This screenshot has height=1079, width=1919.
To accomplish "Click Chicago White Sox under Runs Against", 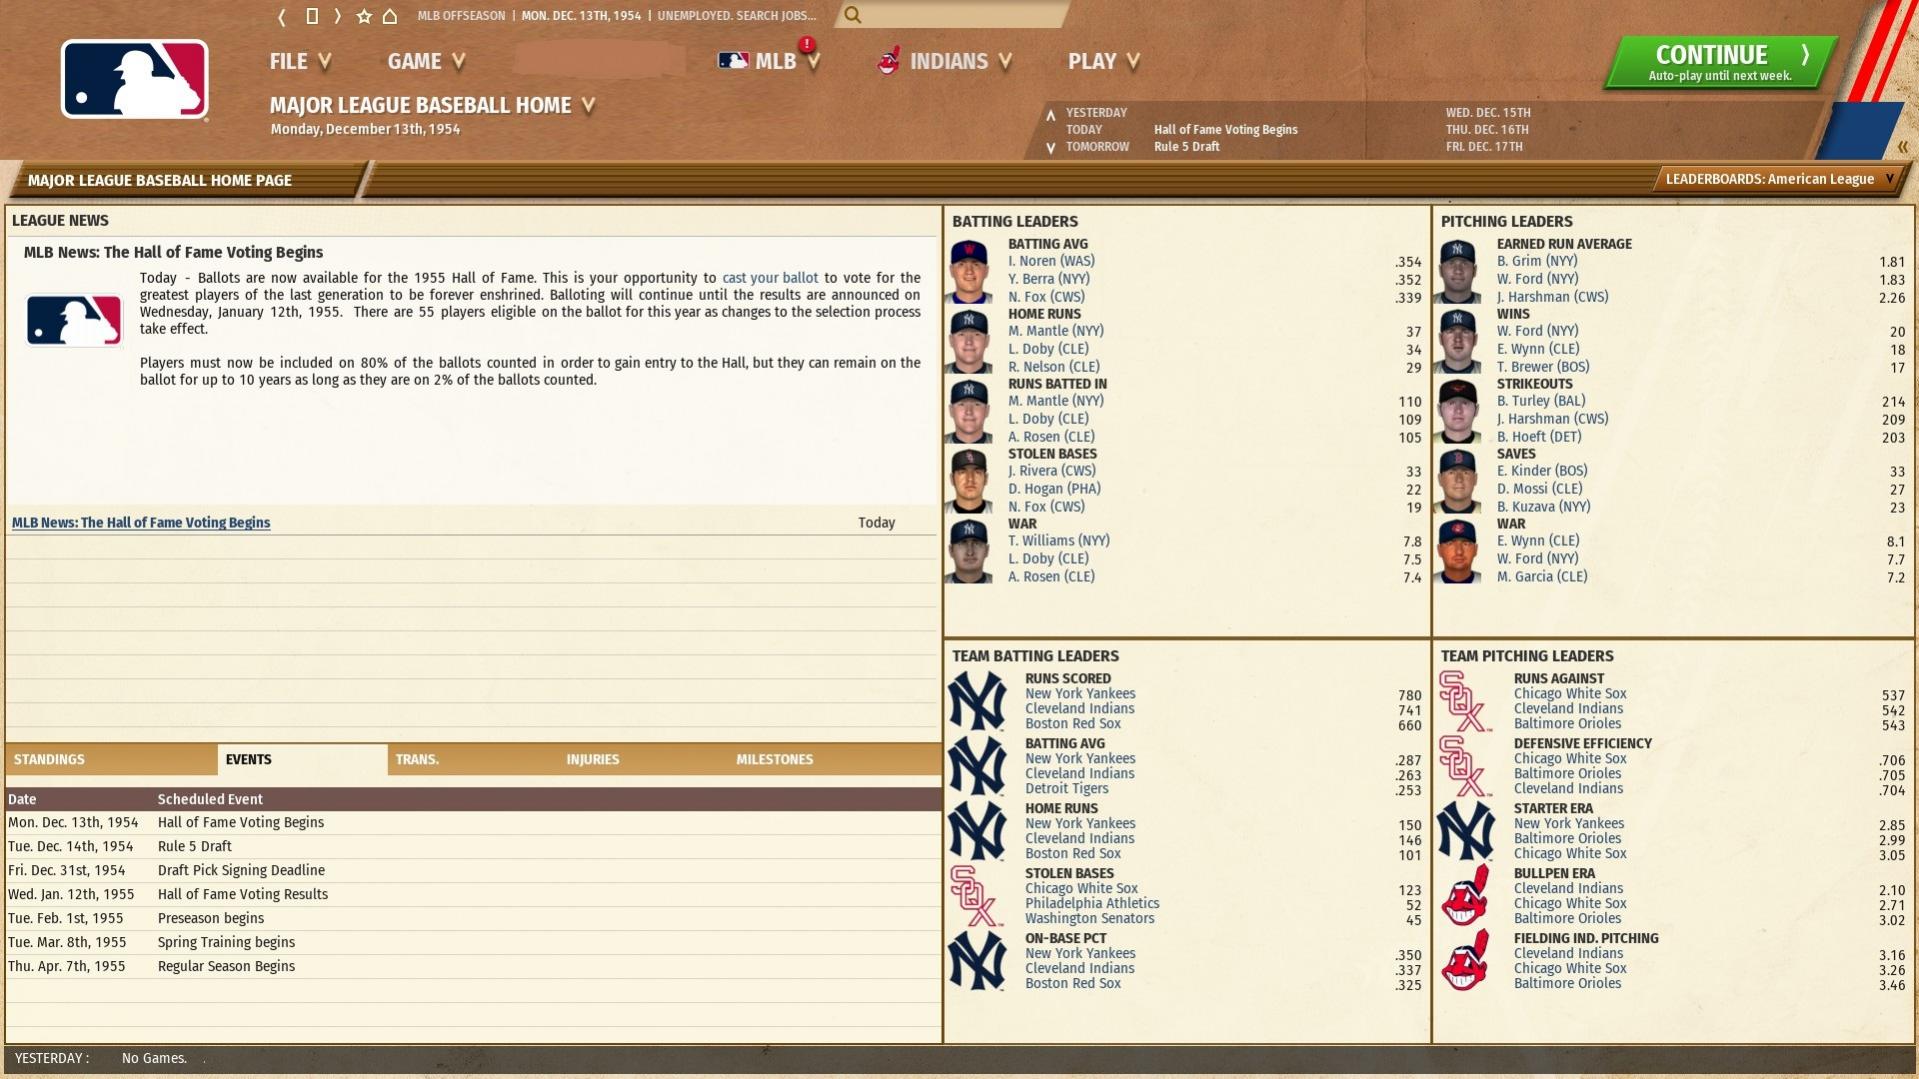I will pos(1570,694).
